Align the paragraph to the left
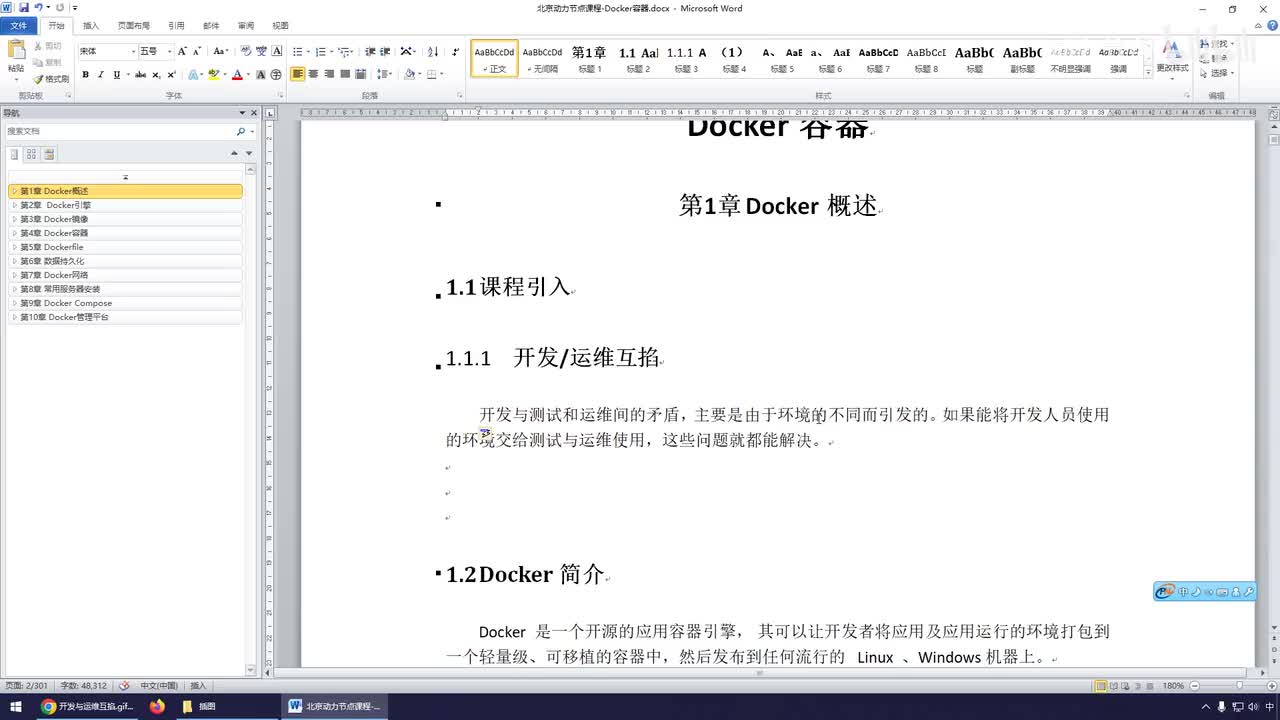Image resolution: width=1280 pixels, height=720 pixels. click(298, 74)
